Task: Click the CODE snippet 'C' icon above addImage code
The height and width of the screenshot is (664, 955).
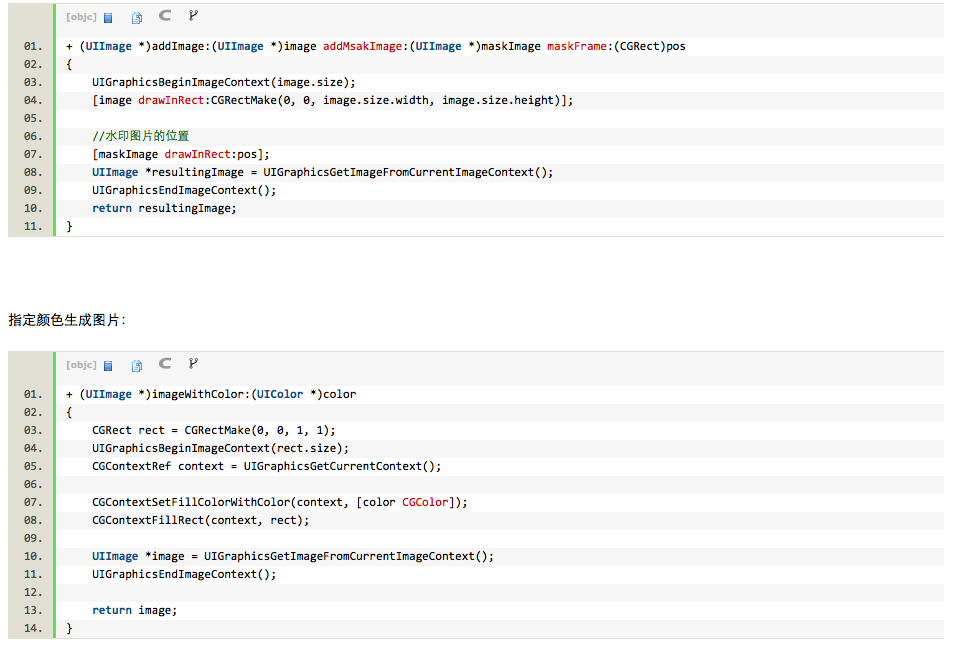Action: [165, 16]
